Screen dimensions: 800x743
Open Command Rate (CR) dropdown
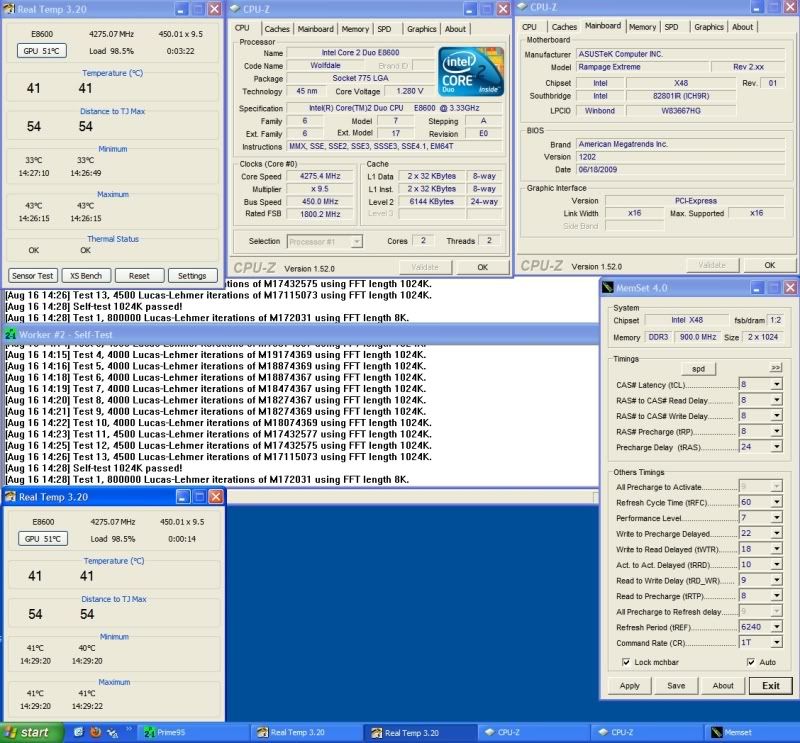[776, 642]
